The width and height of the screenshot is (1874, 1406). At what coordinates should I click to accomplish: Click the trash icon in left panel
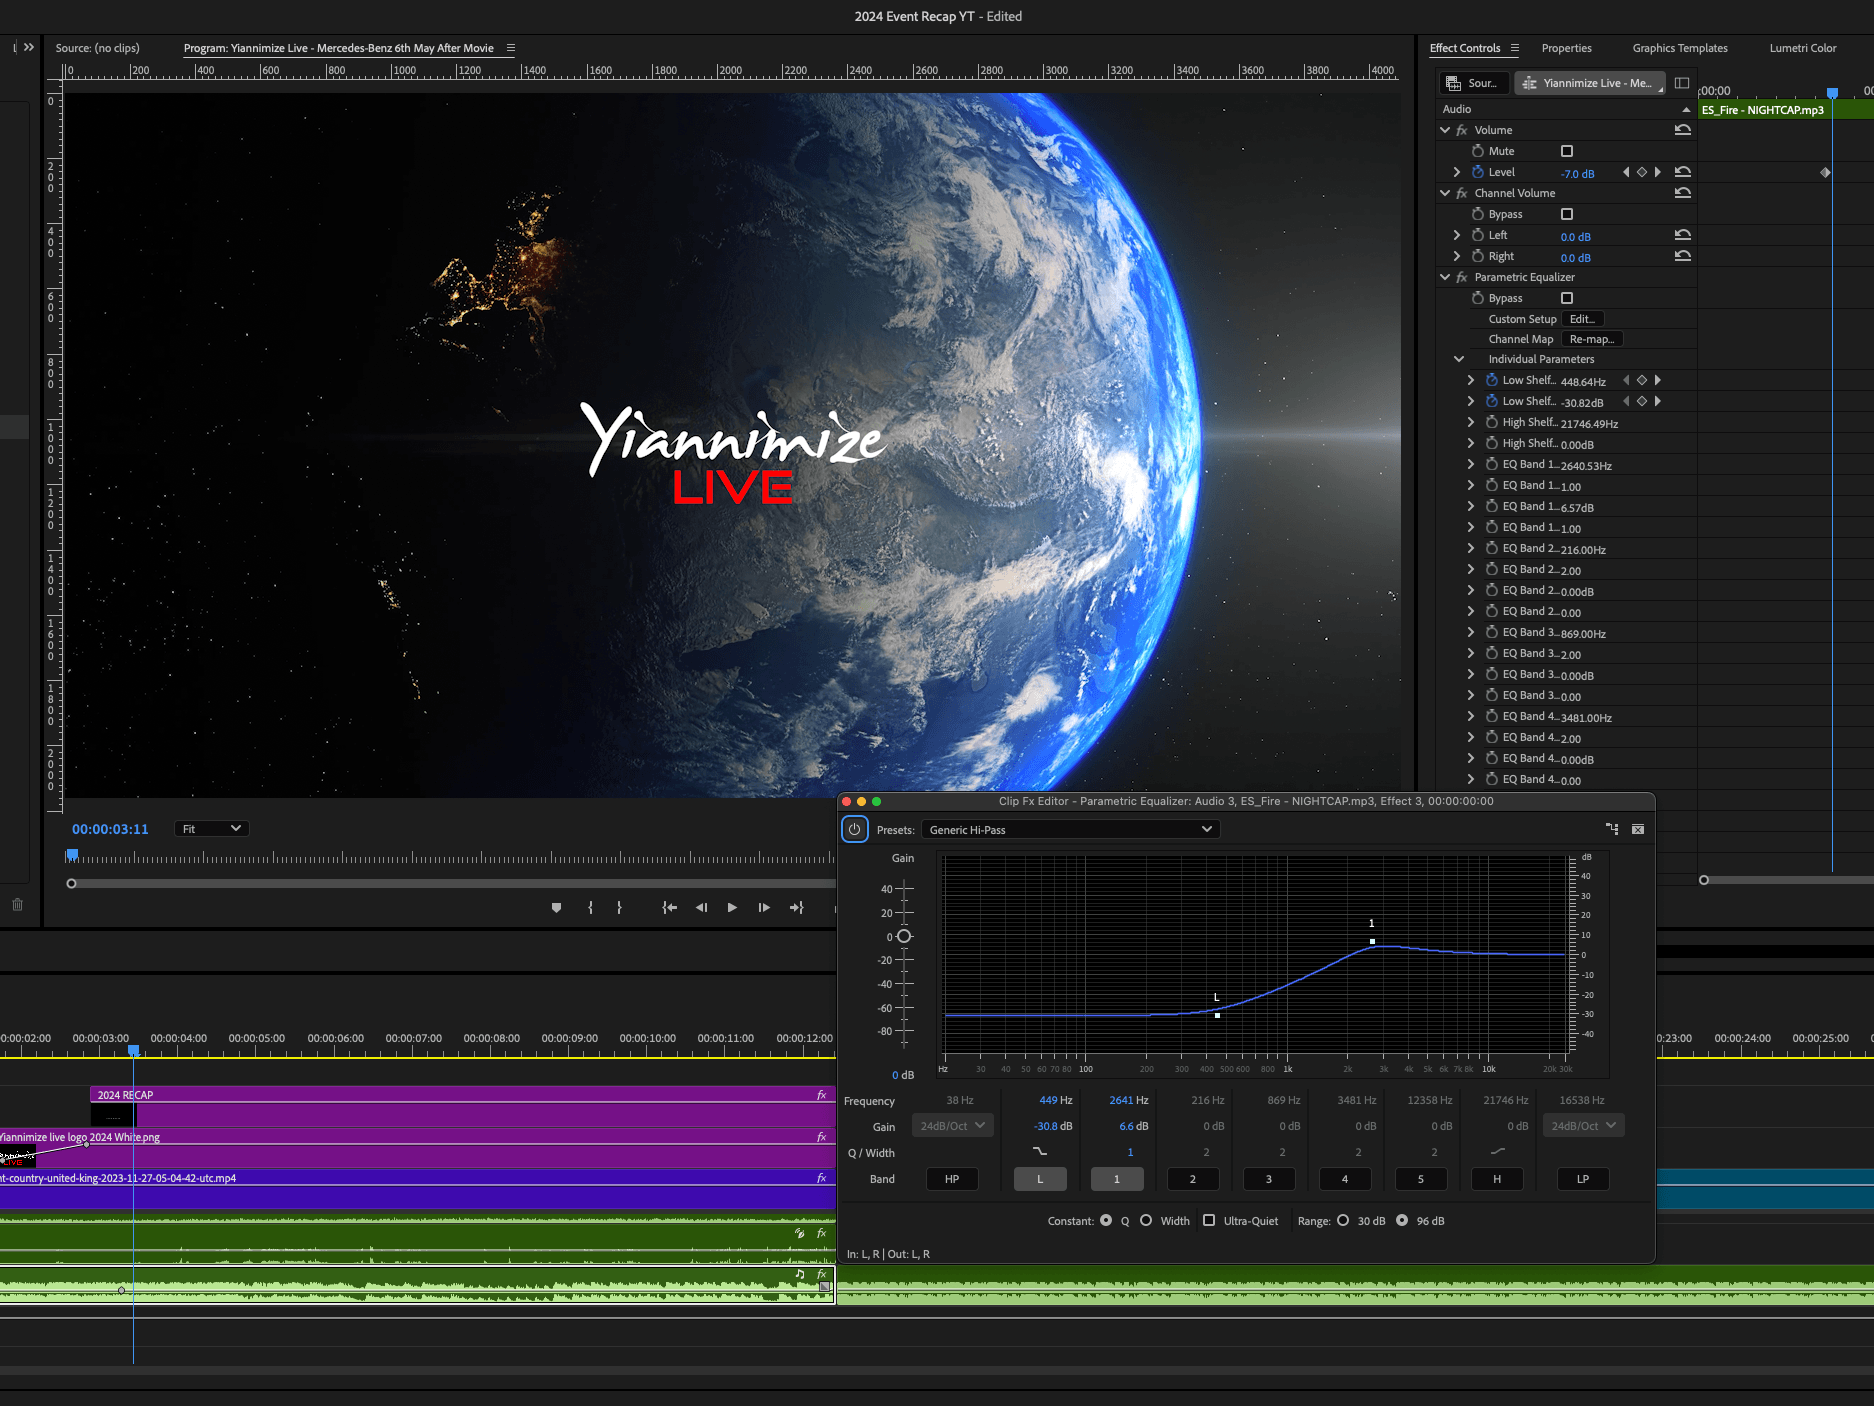[17, 904]
